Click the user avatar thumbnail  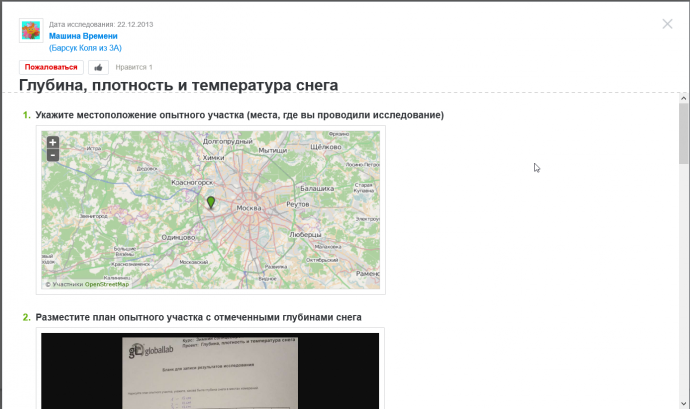(x=31, y=30)
